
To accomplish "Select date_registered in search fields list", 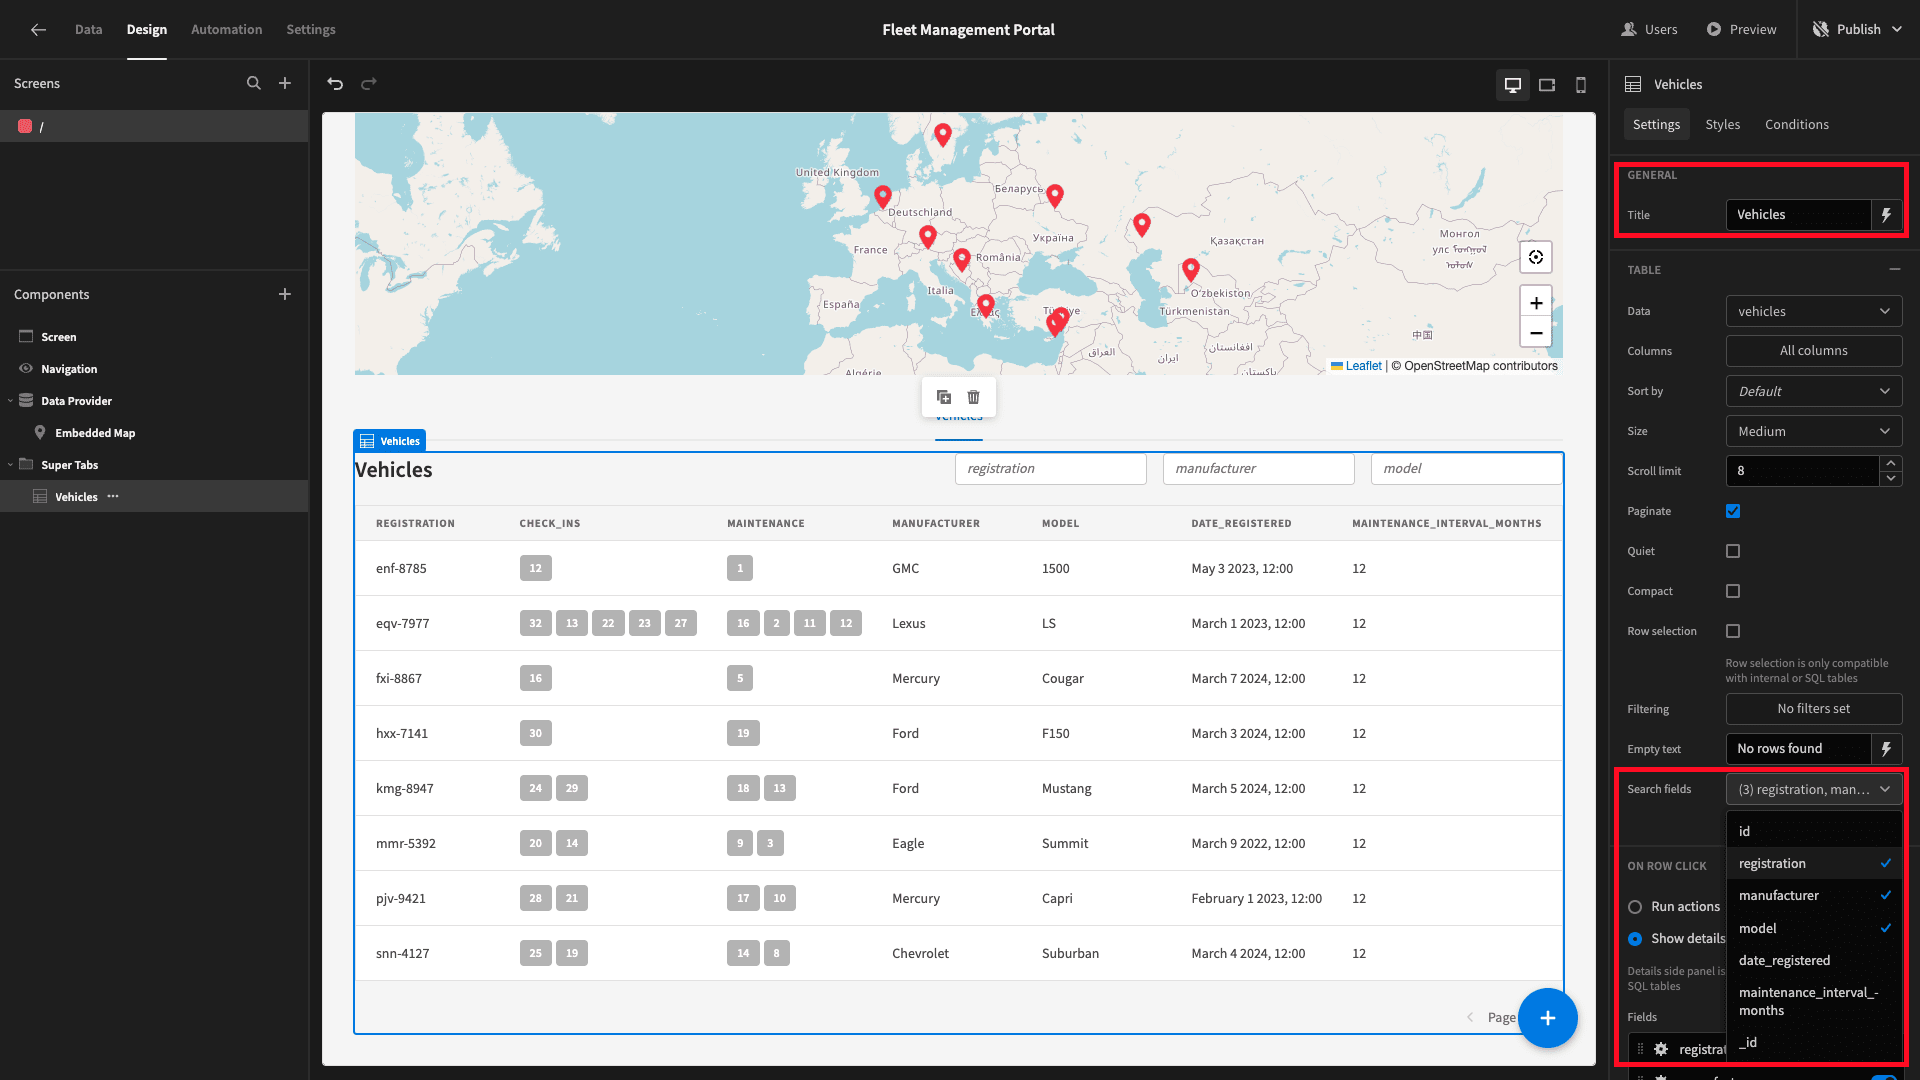I will [x=1814, y=960].
